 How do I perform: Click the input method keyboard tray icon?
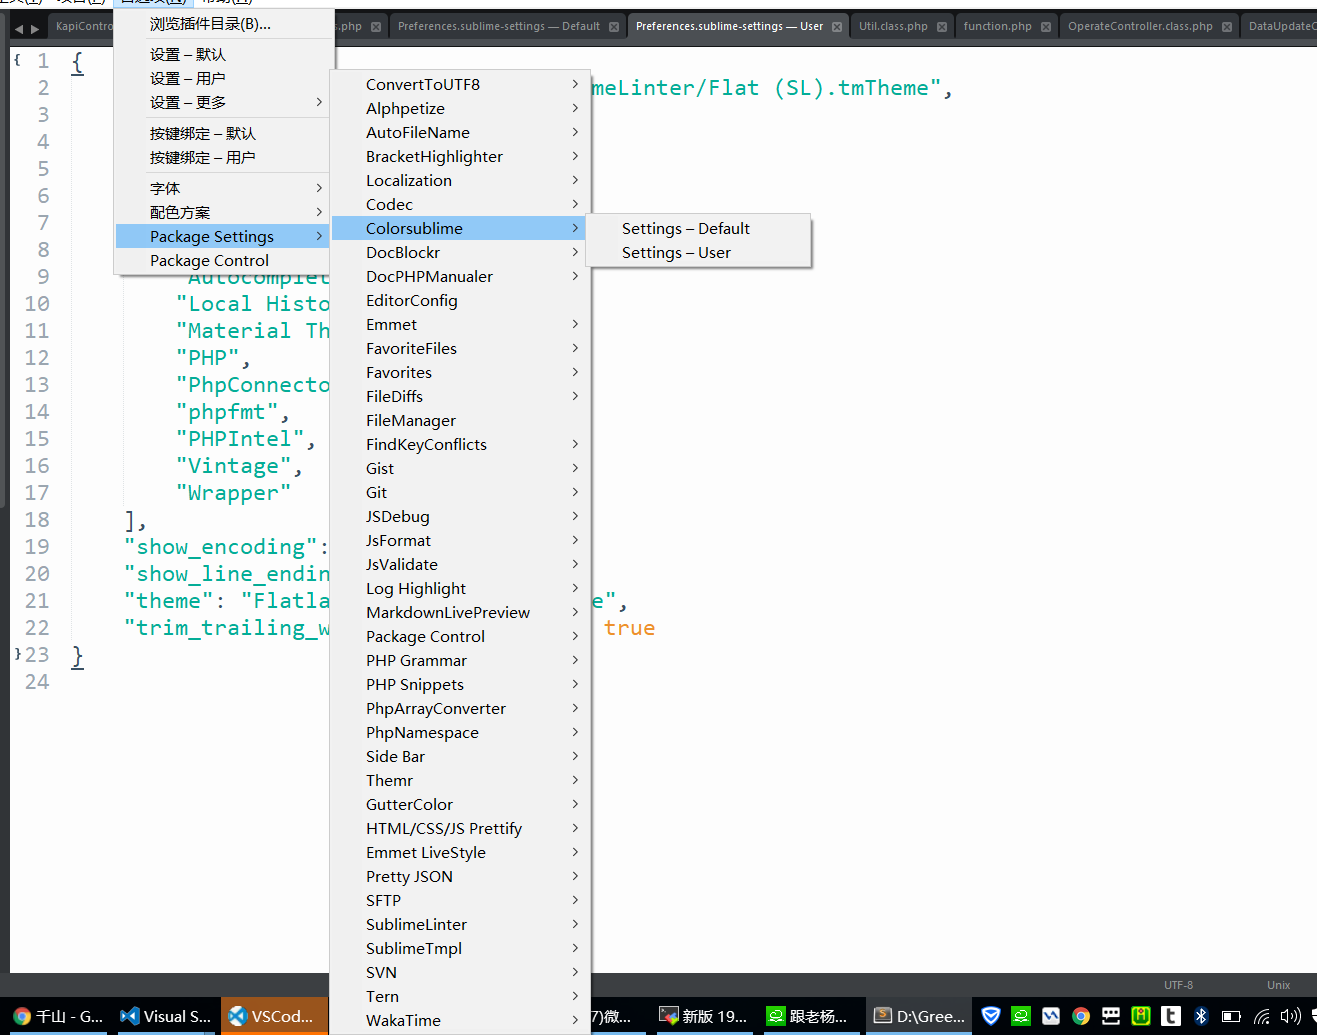[x=1111, y=1016]
